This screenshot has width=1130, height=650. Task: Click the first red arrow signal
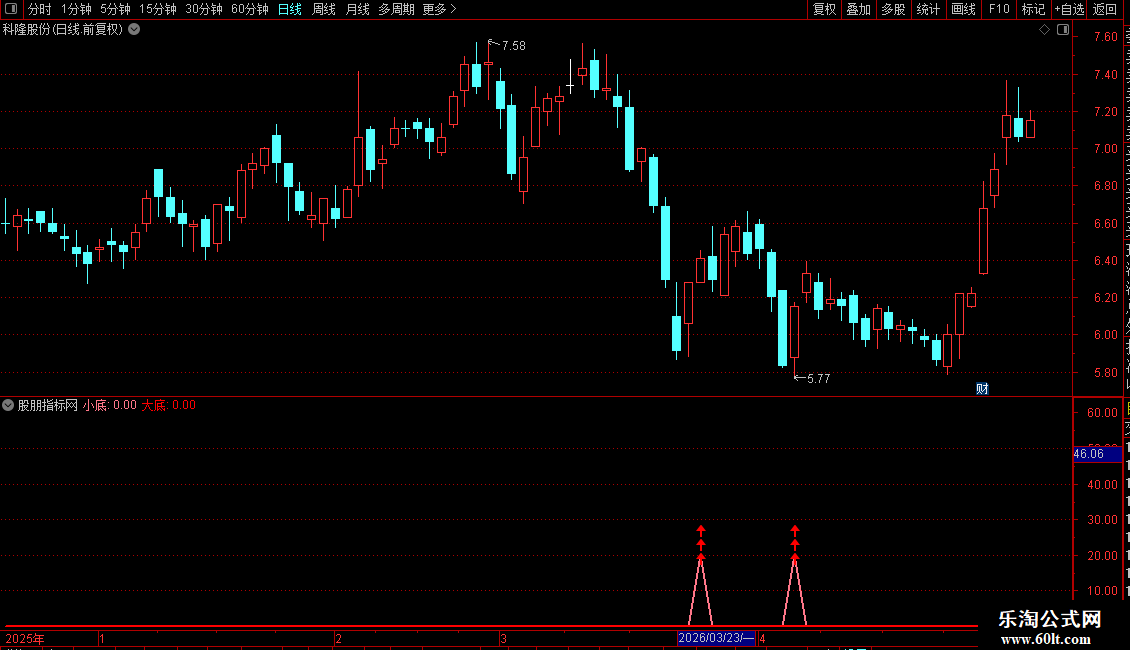700,543
